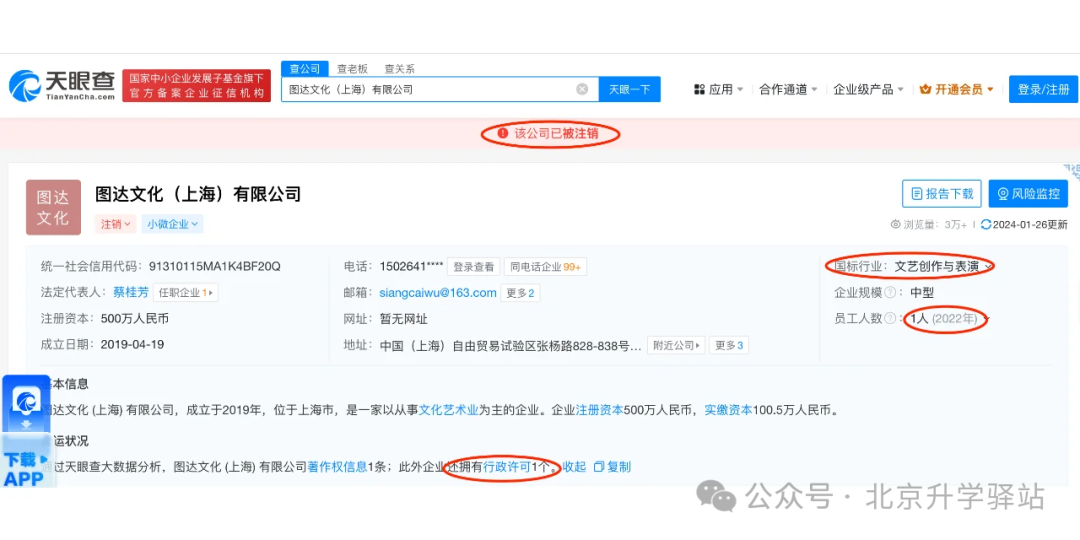Image resolution: width=1080 pixels, height=540 pixels.
Task: Click the 登录/注册 button
Action: click(x=1043, y=90)
